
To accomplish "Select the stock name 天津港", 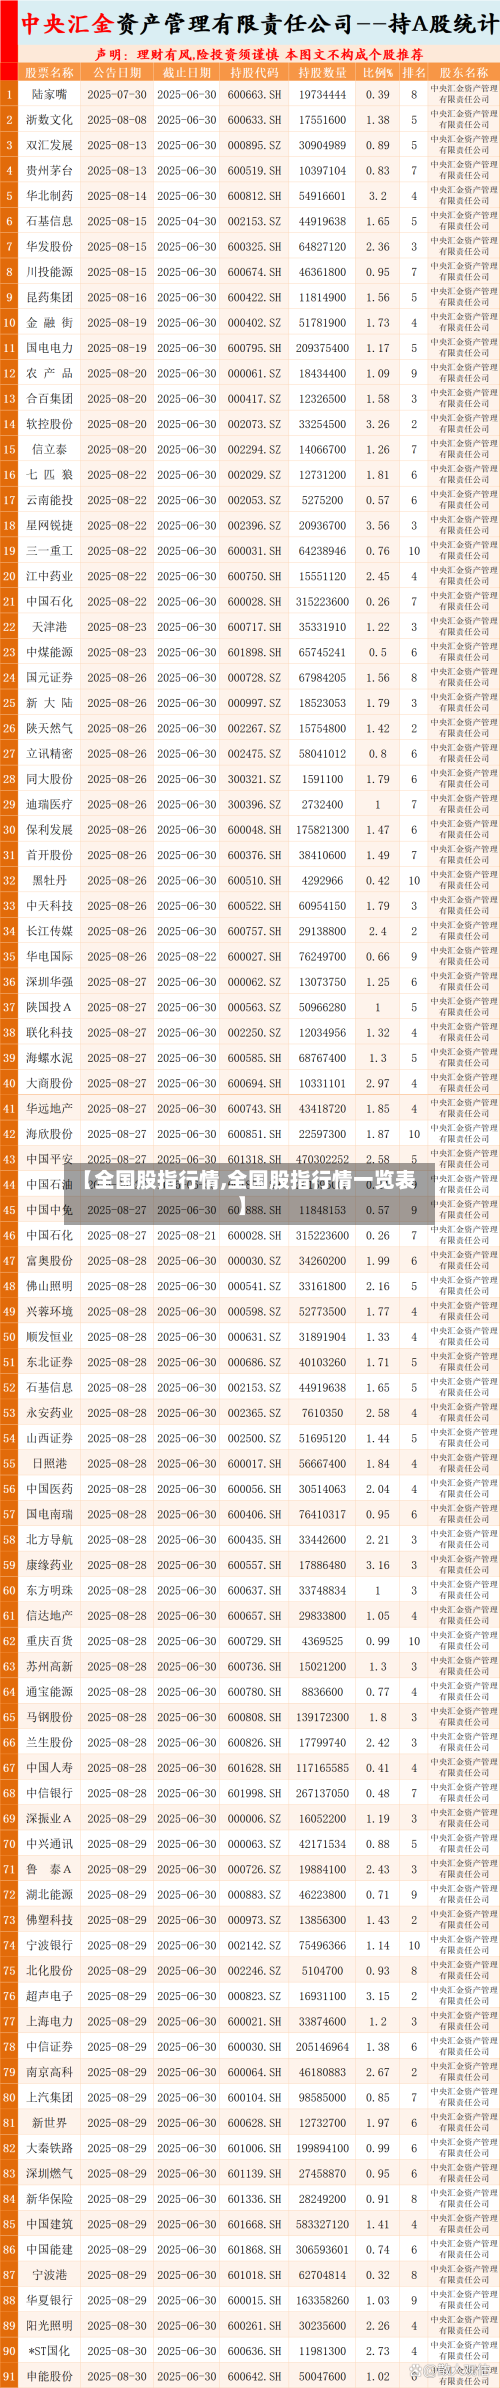I will (x=49, y=627).
